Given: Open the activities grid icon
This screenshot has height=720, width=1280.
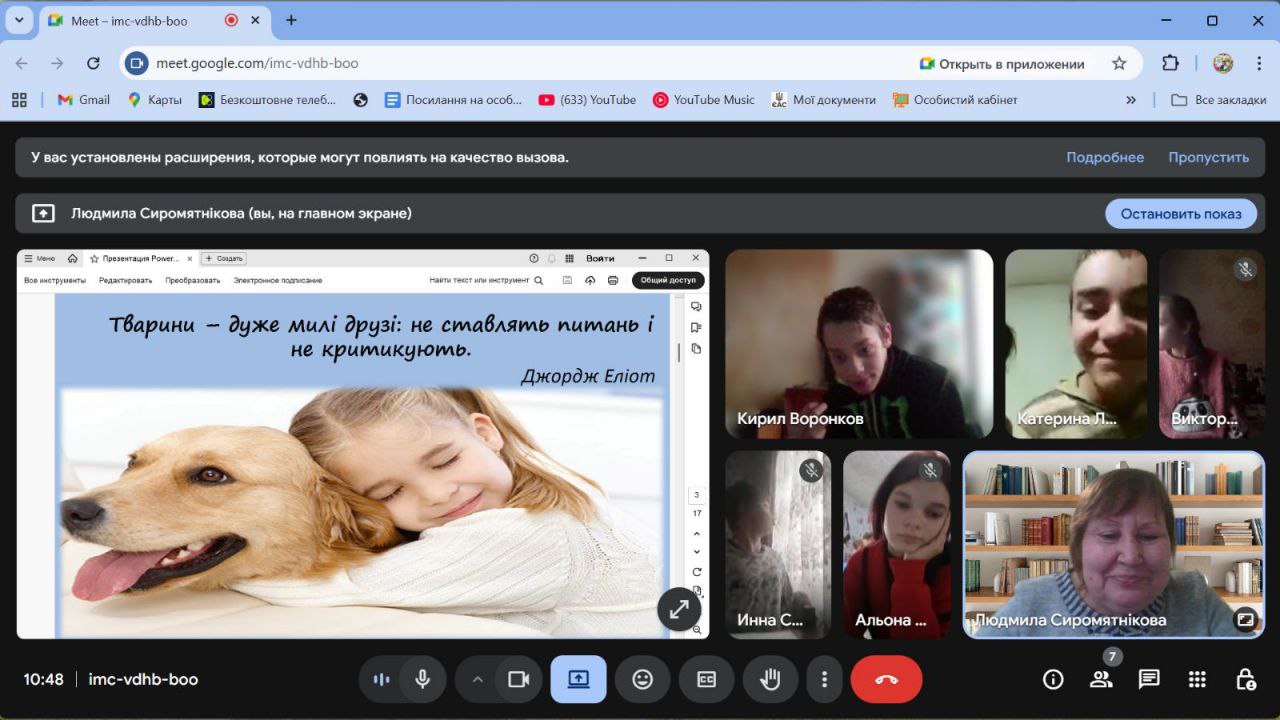Looking at the screenshot, I should (1197, 679).
